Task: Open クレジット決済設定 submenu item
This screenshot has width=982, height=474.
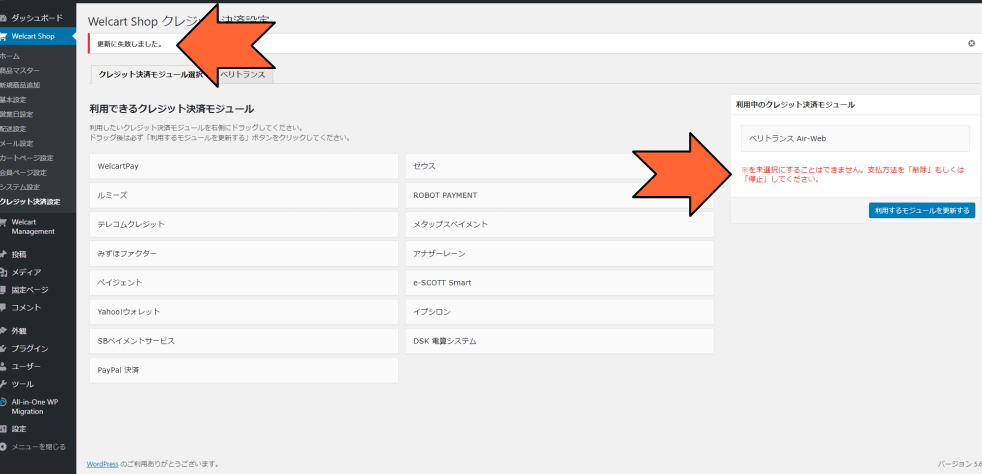Action: tap(30, 202)
